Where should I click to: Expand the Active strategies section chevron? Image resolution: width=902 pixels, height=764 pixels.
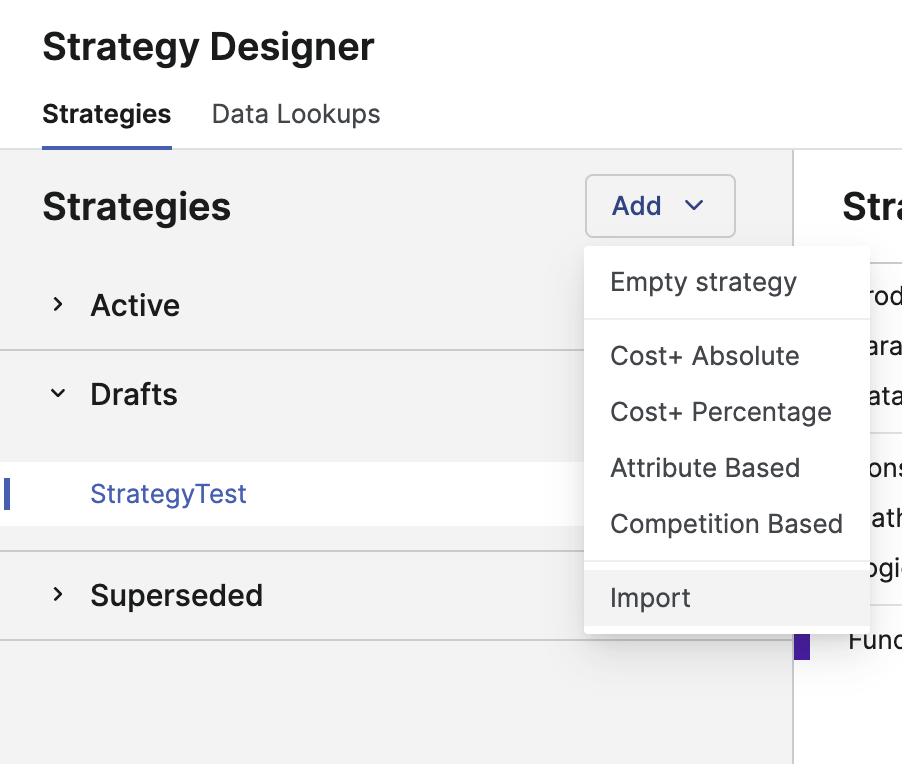(x=58, y=305)
